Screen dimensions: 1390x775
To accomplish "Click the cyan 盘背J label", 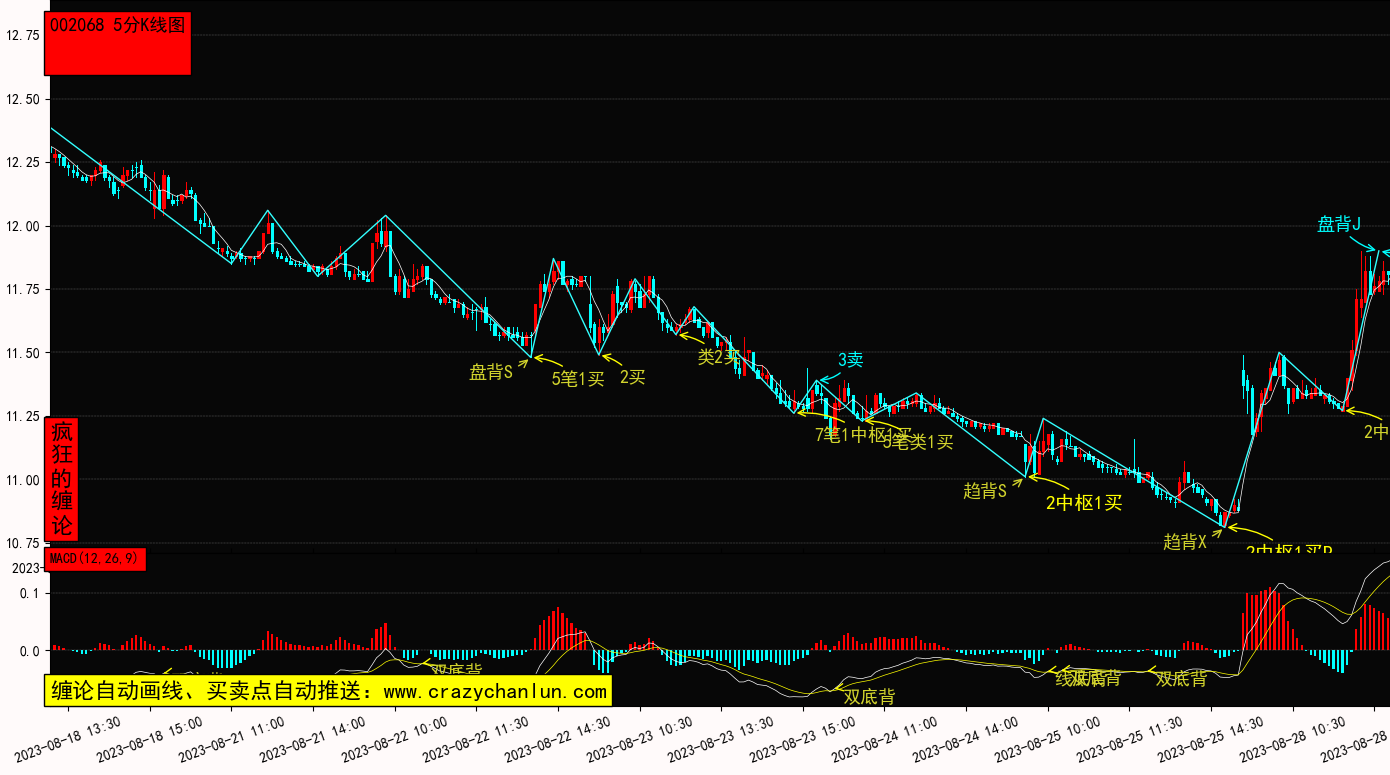I will (1339, 224).
